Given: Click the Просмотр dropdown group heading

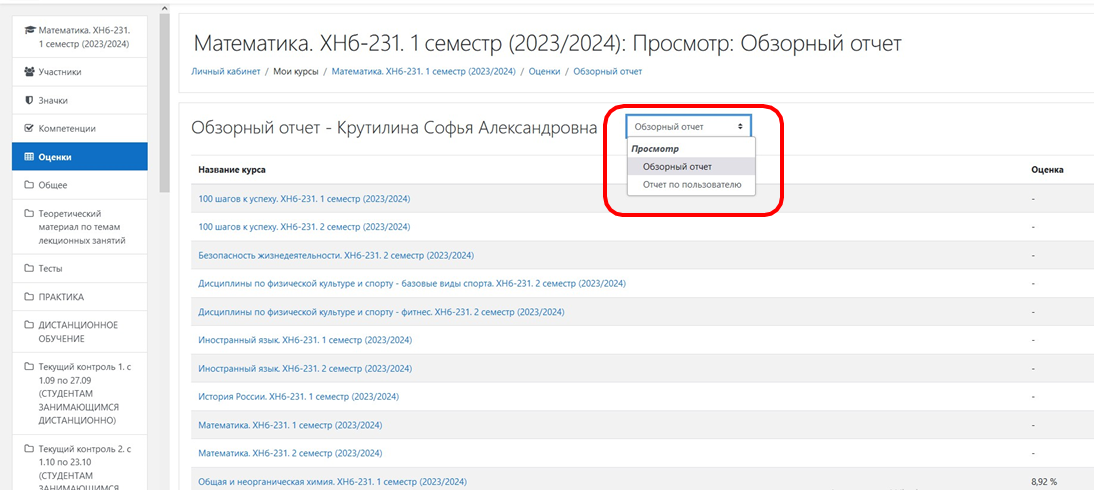Looking at the screenshot, I should (x=655, y=149).
